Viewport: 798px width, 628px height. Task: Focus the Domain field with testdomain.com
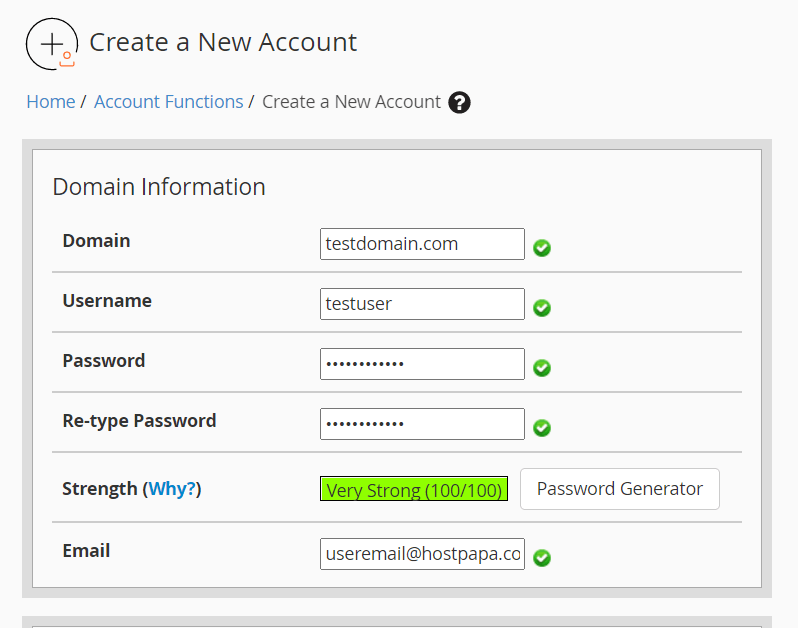(422, 244)
